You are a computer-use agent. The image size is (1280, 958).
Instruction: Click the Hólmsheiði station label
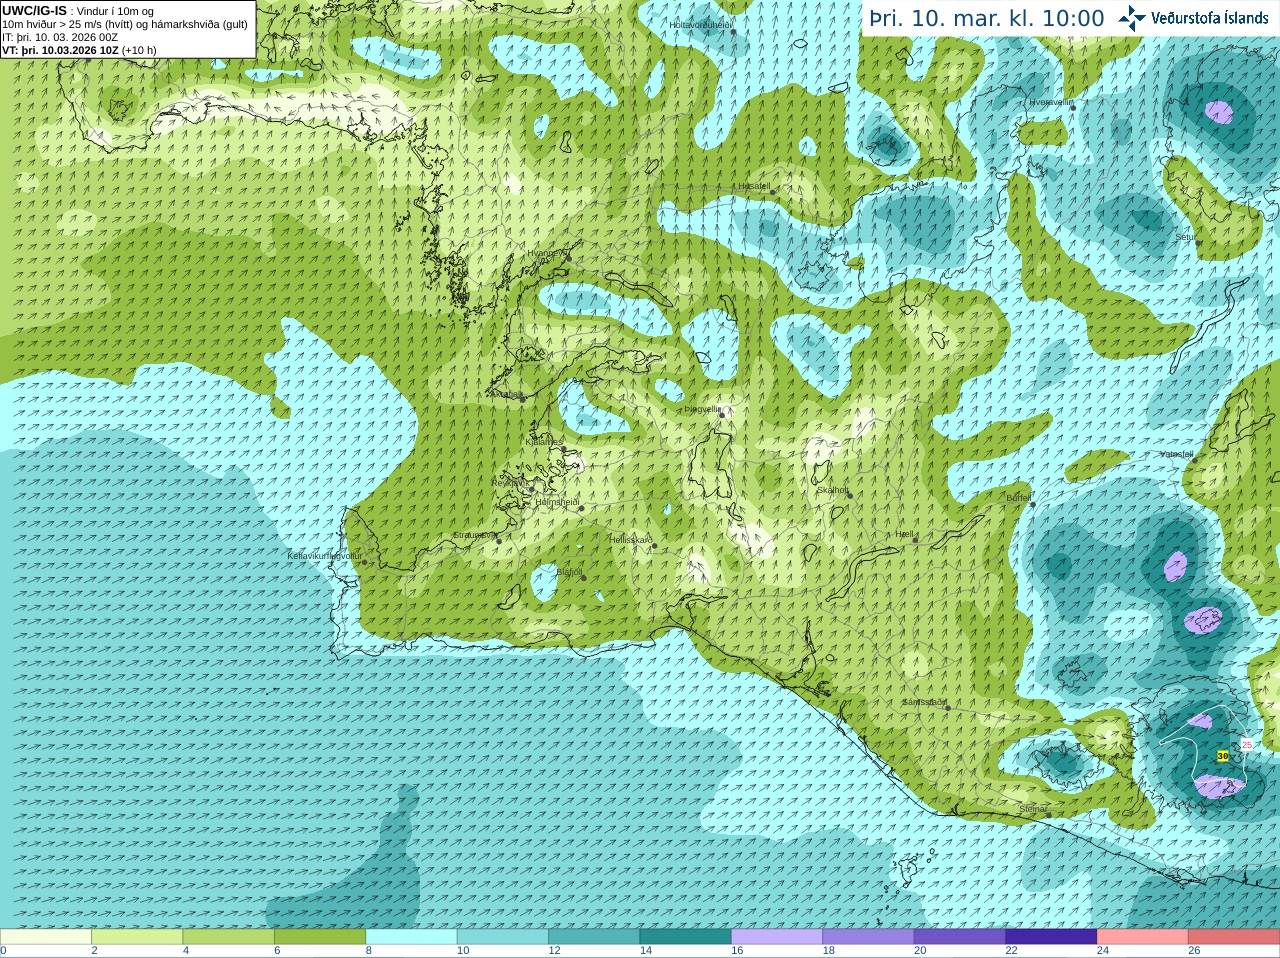click(x=557, y=502)
